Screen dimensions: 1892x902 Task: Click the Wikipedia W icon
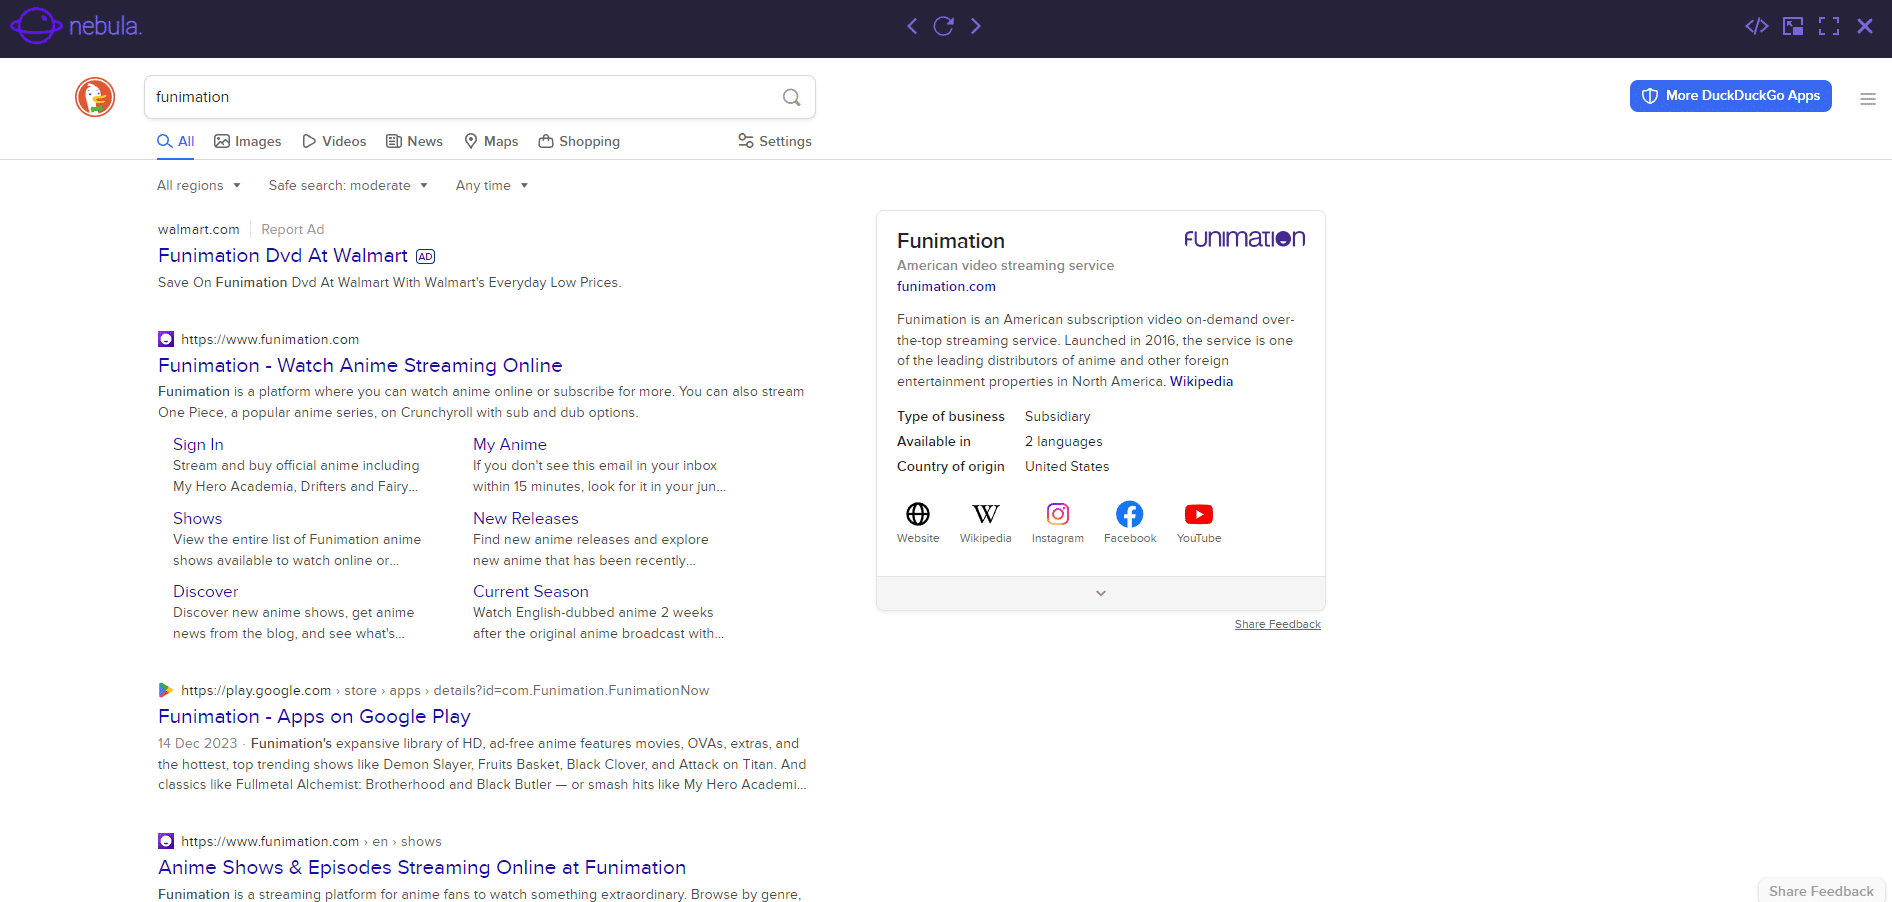986,514
